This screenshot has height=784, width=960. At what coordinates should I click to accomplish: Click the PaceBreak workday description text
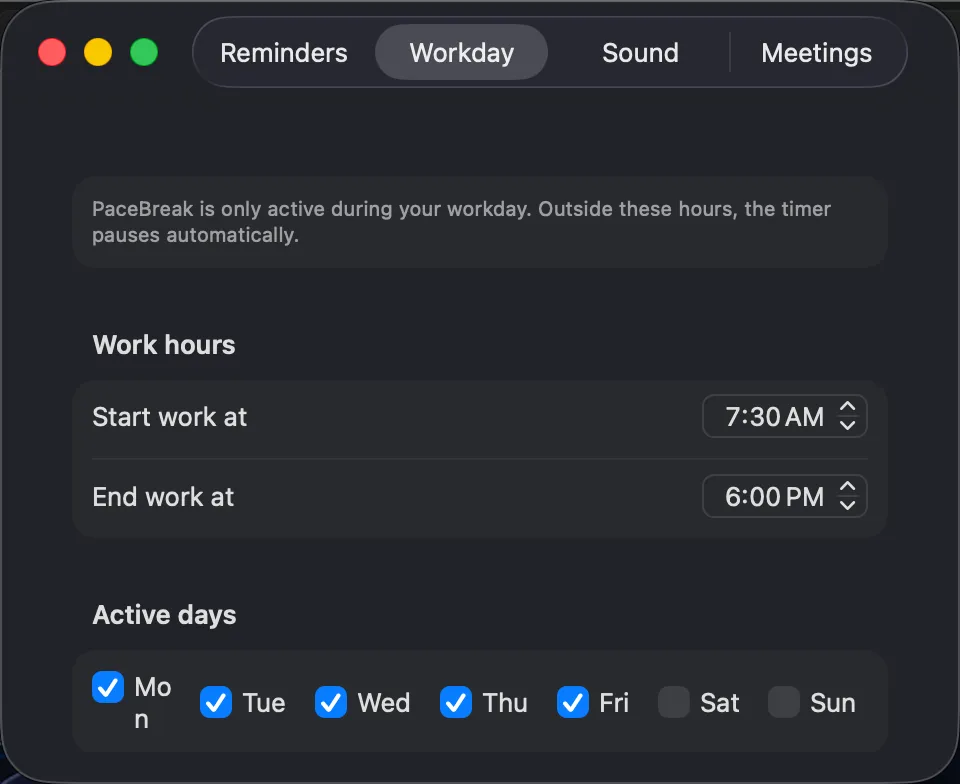461,222
